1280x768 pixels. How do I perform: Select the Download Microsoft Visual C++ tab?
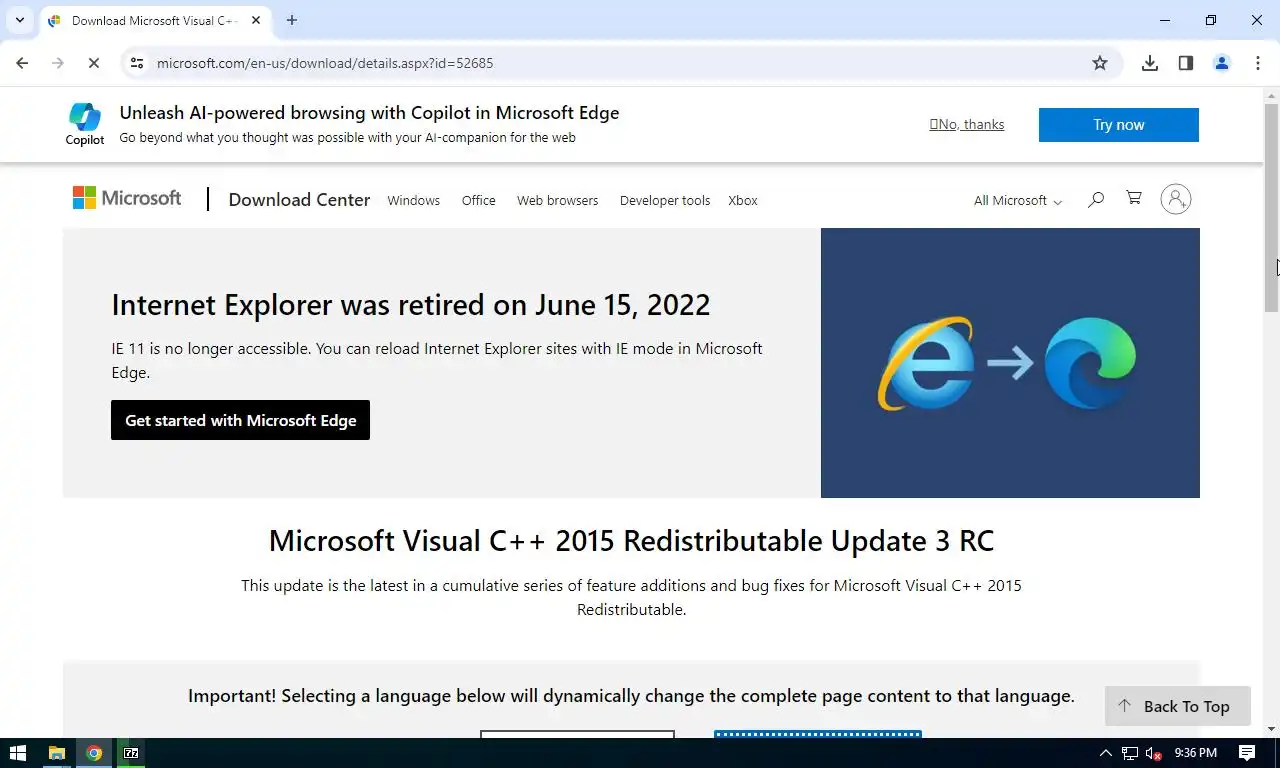pyautogui.click(x=156, y=20)
